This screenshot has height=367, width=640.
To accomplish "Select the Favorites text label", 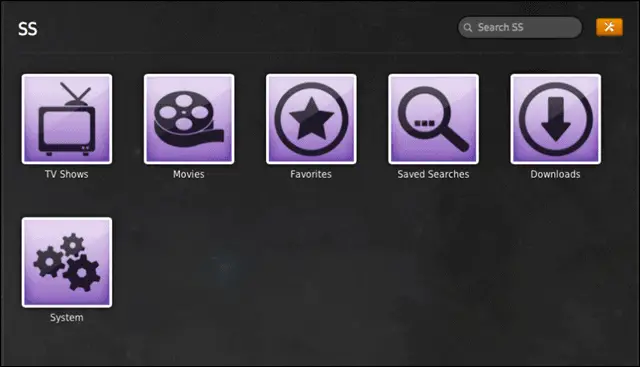I will [311, 174].
